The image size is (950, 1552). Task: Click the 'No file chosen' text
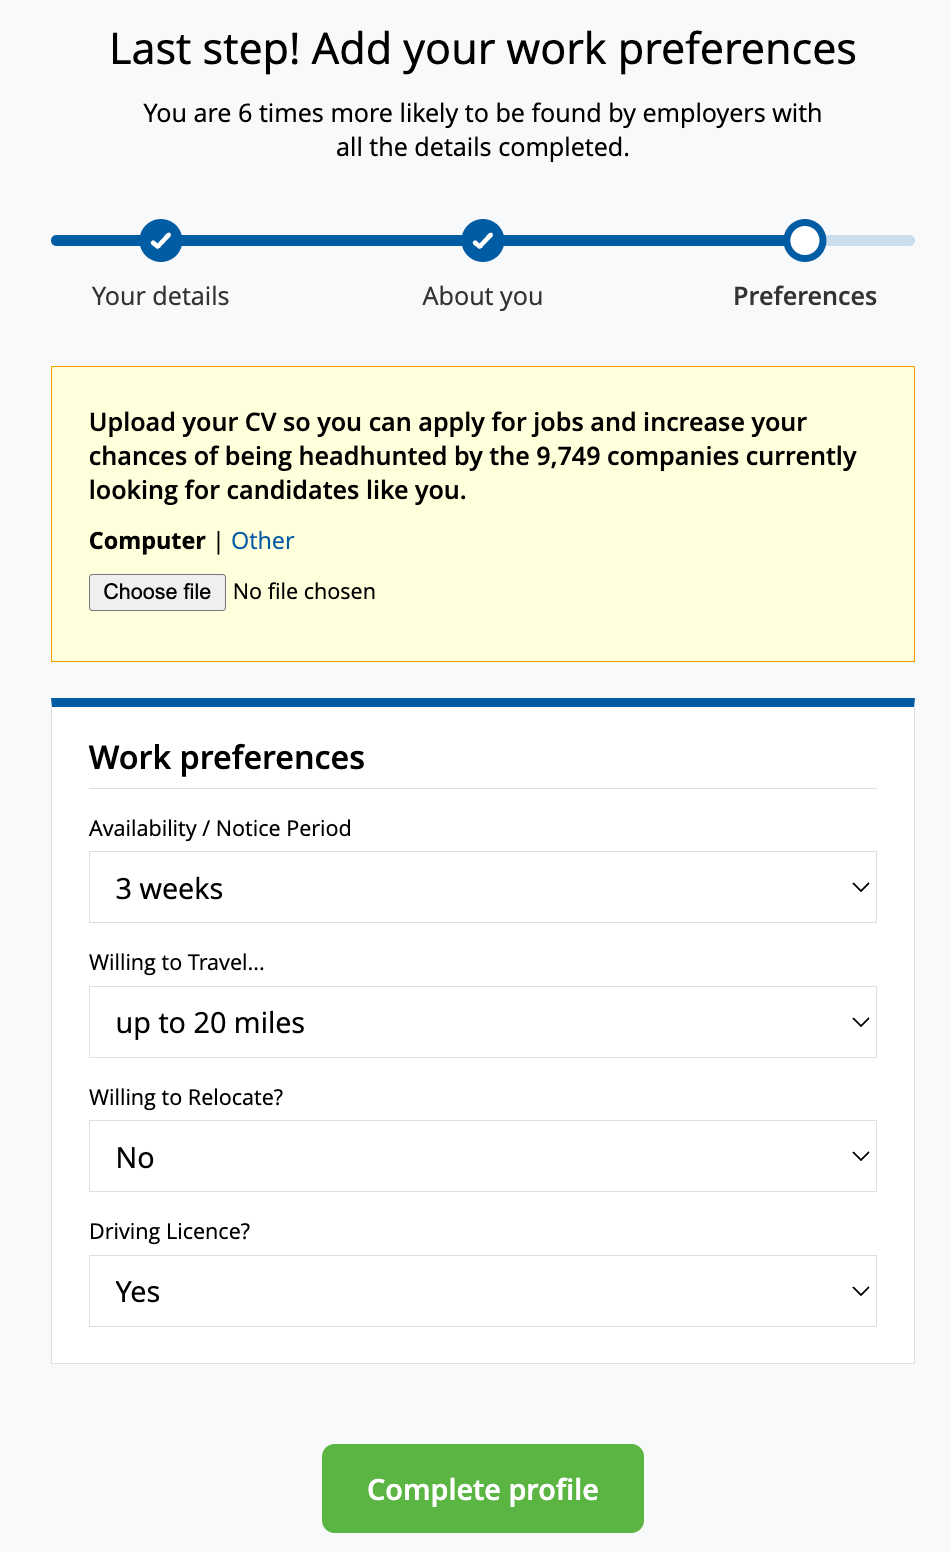point(304,592)
